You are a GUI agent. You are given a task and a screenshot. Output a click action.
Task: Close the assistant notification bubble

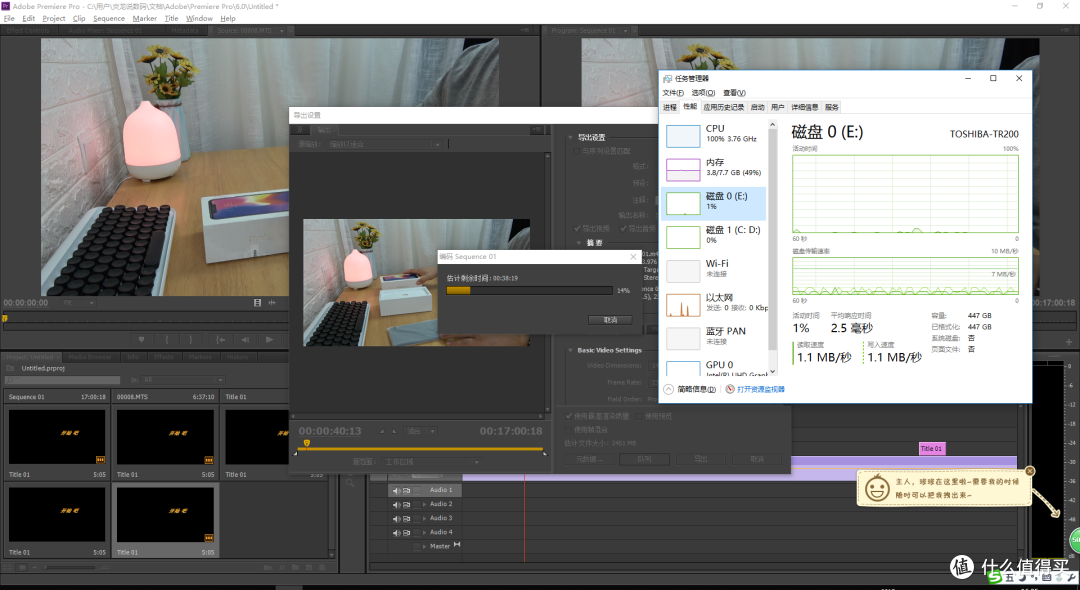[1029, 471]
